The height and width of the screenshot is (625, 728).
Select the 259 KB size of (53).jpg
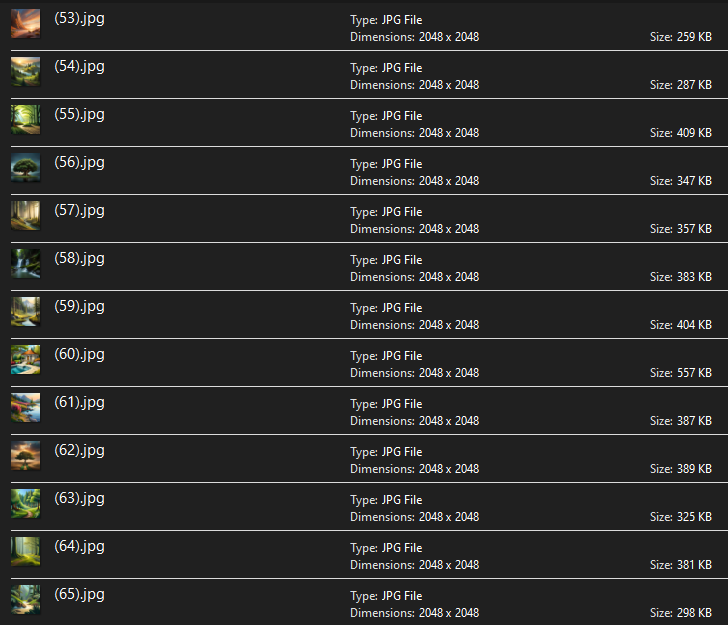point(680,37)
